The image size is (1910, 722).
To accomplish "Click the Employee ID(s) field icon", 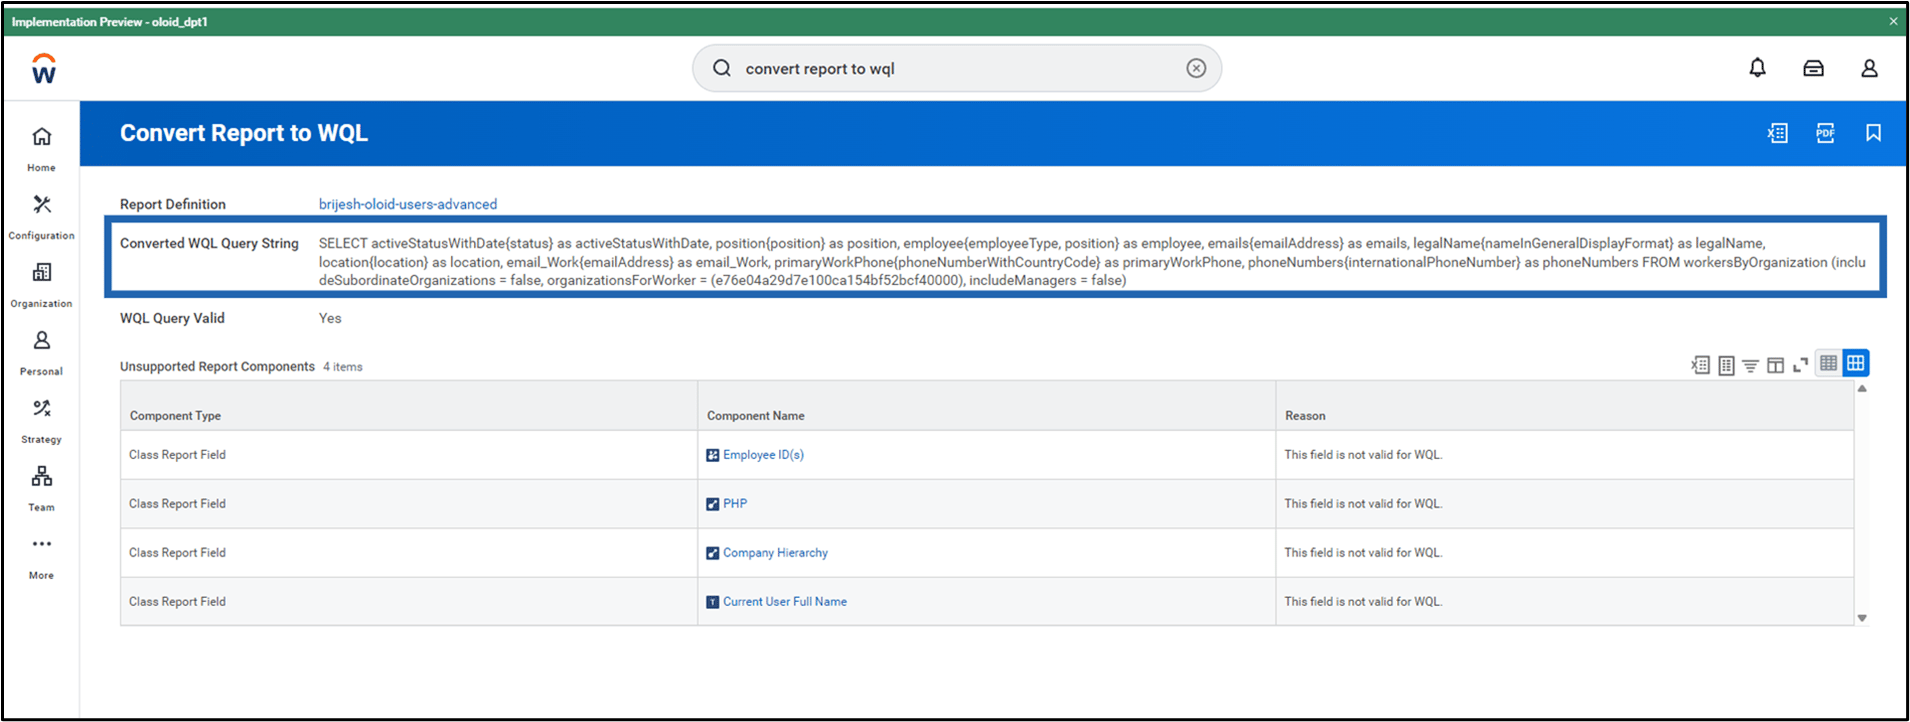I will 712,455.
